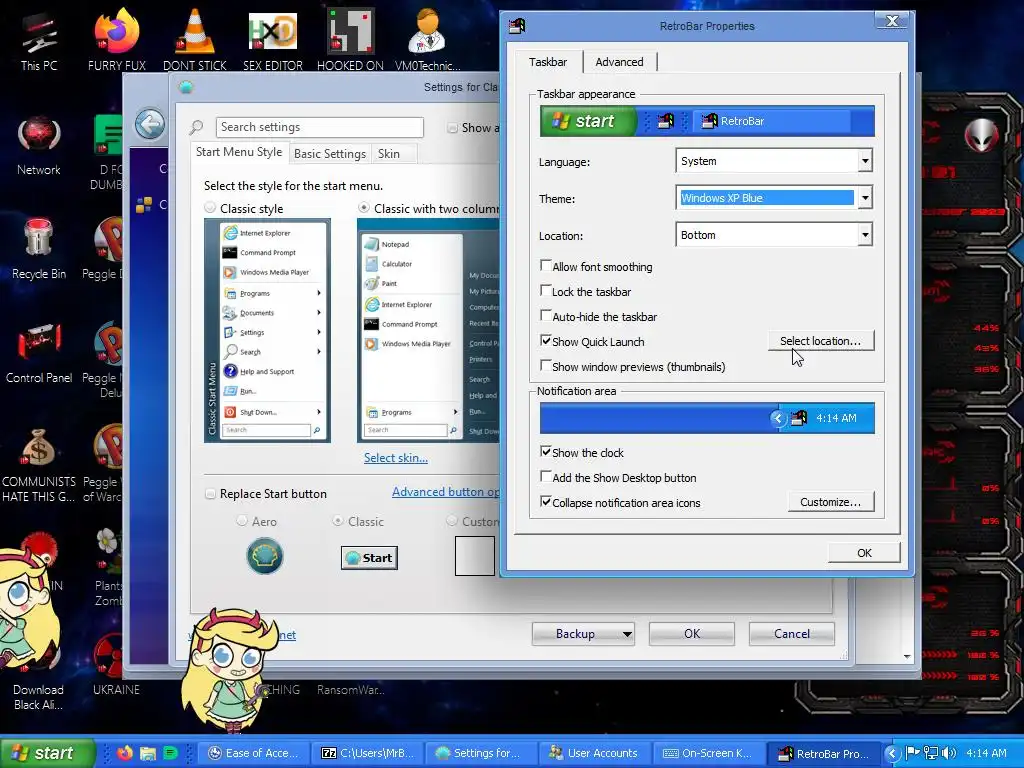Select the Classic style radio button

(x=210, y=208)
